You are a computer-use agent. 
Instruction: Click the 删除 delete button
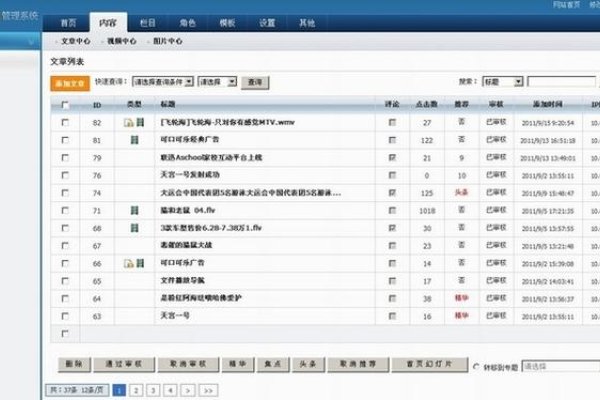pyautogui.click(x=74, y=364)
